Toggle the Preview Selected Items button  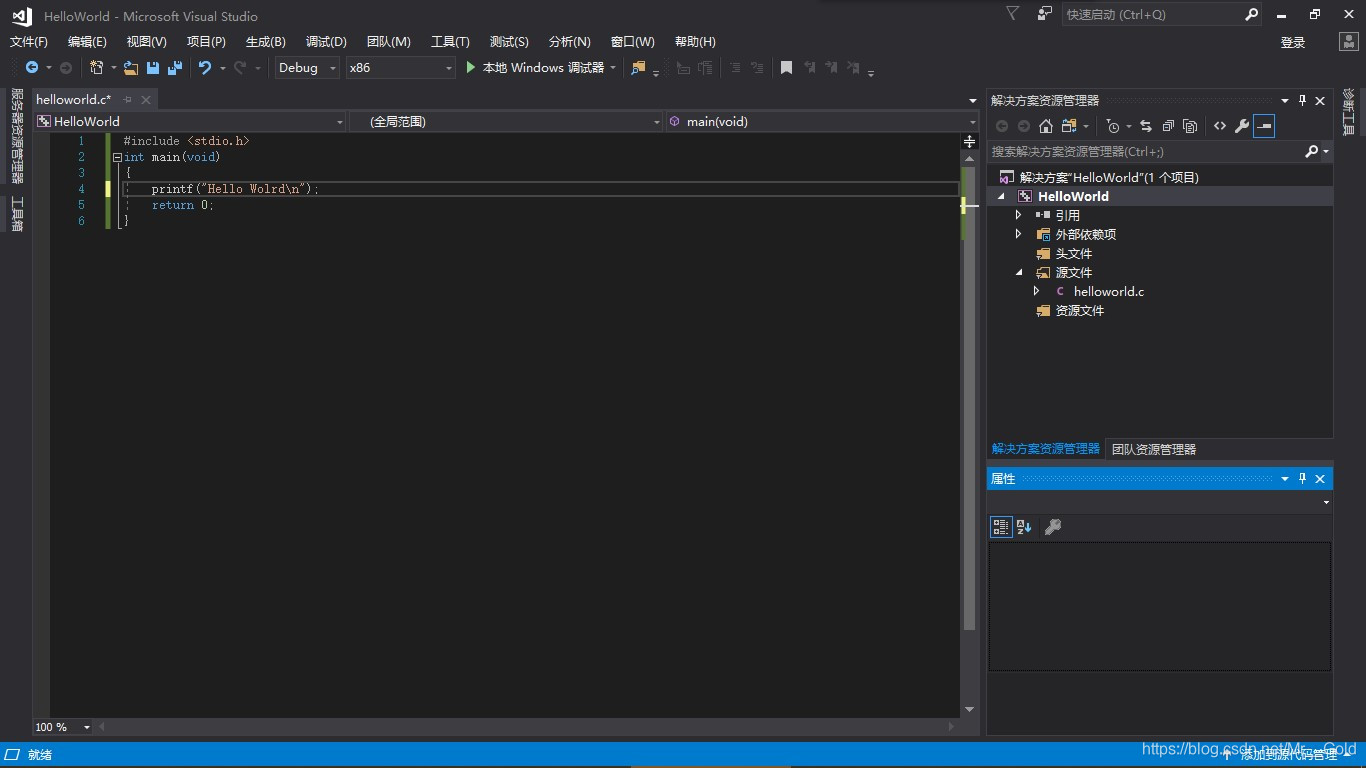(1264, 126)
